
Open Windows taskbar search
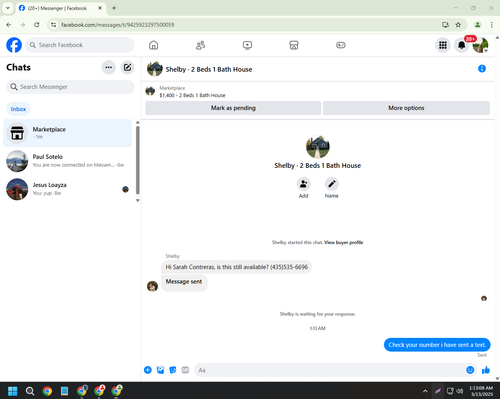(30, 391)
